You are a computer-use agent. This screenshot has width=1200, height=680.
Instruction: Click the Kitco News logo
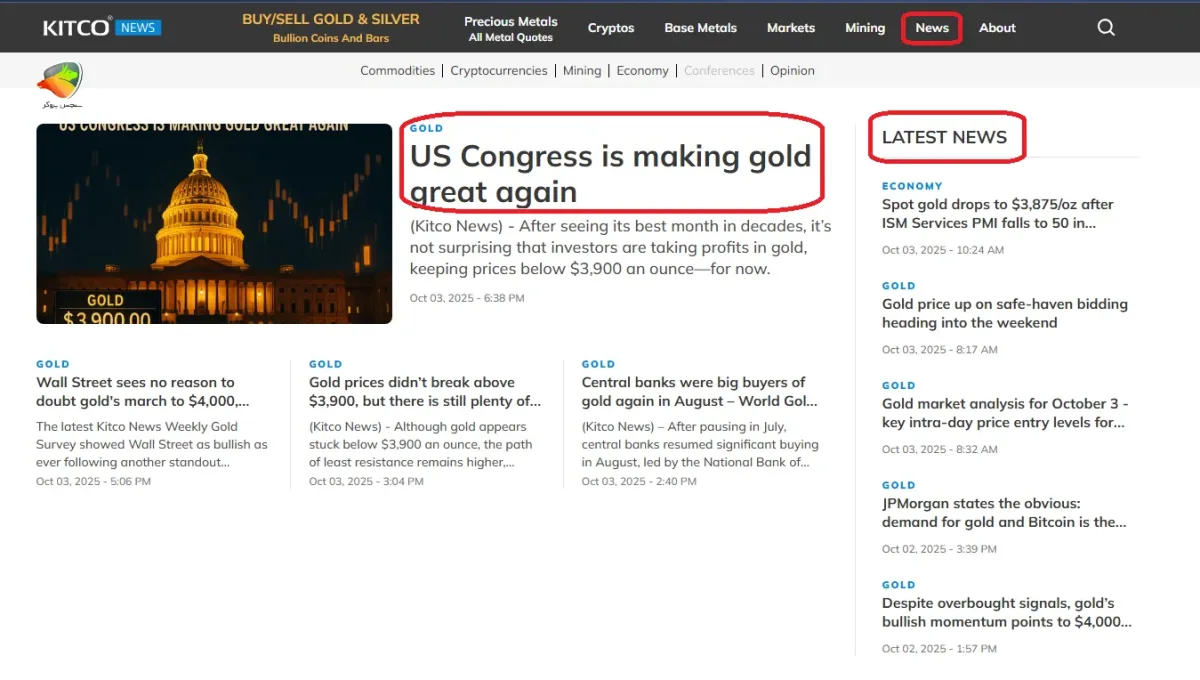tap(102, 28)
